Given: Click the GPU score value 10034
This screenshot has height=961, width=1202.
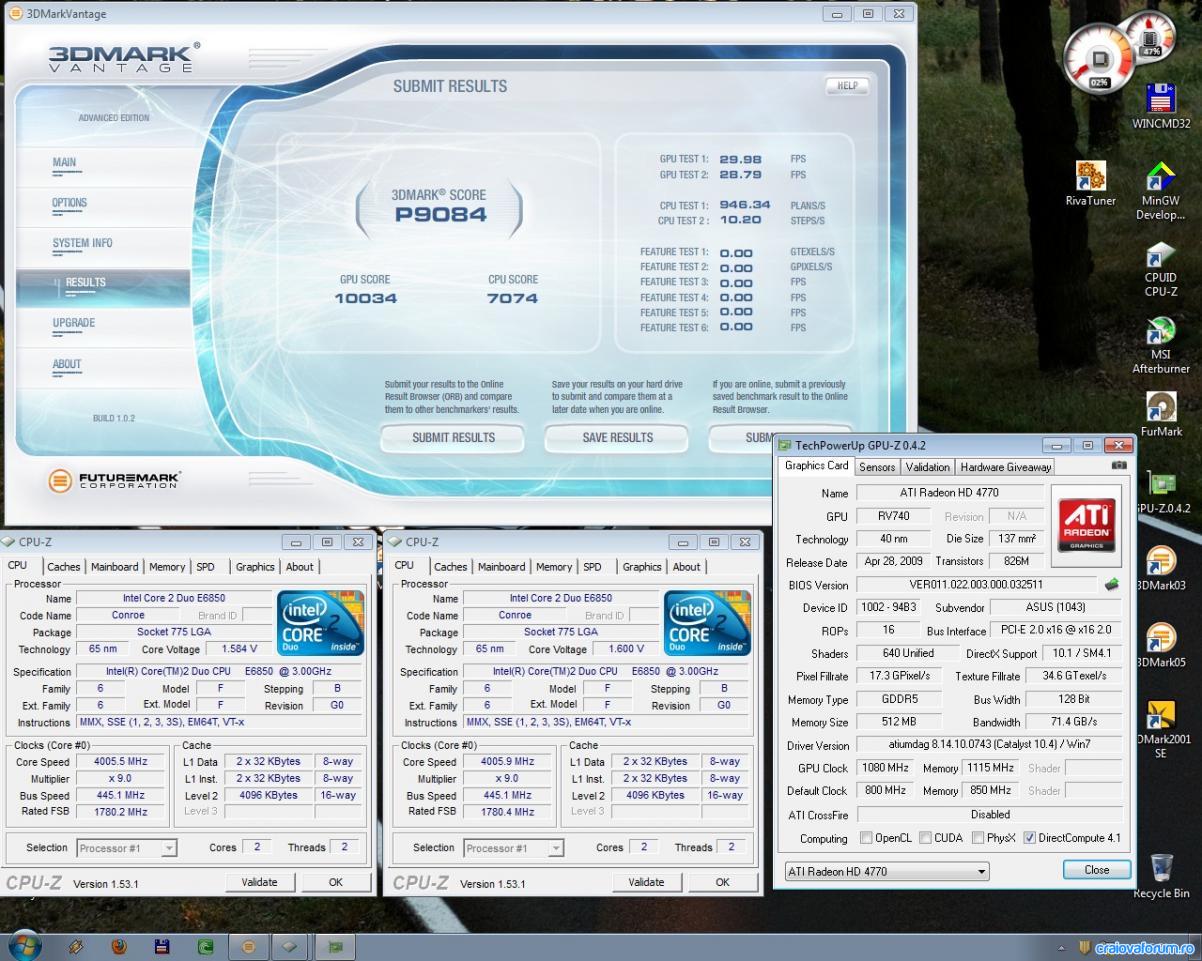Looking at the screenshot, I should pos(365,298).
